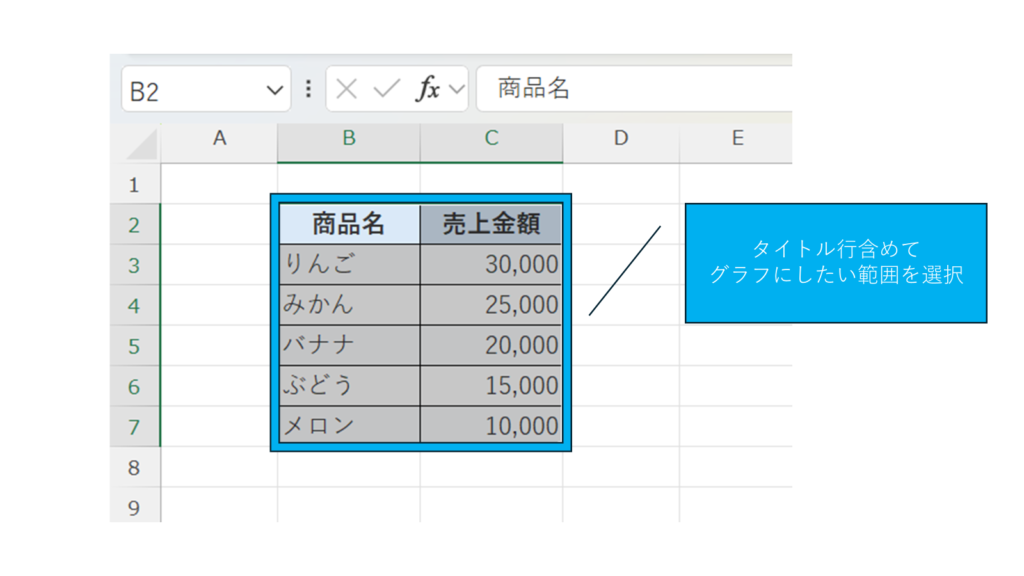1024x576 pixels.
Task: Expand the dropdown arrow beside fx
Action: [457, 90]
